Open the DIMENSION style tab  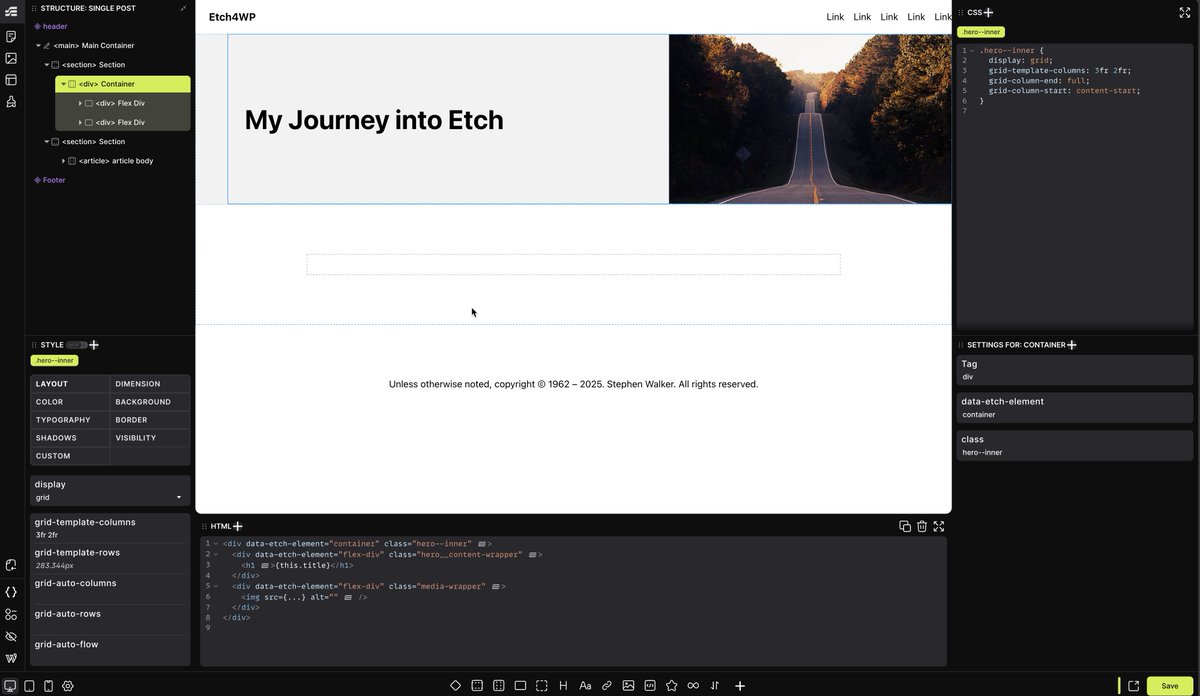[x=150, y=384]
